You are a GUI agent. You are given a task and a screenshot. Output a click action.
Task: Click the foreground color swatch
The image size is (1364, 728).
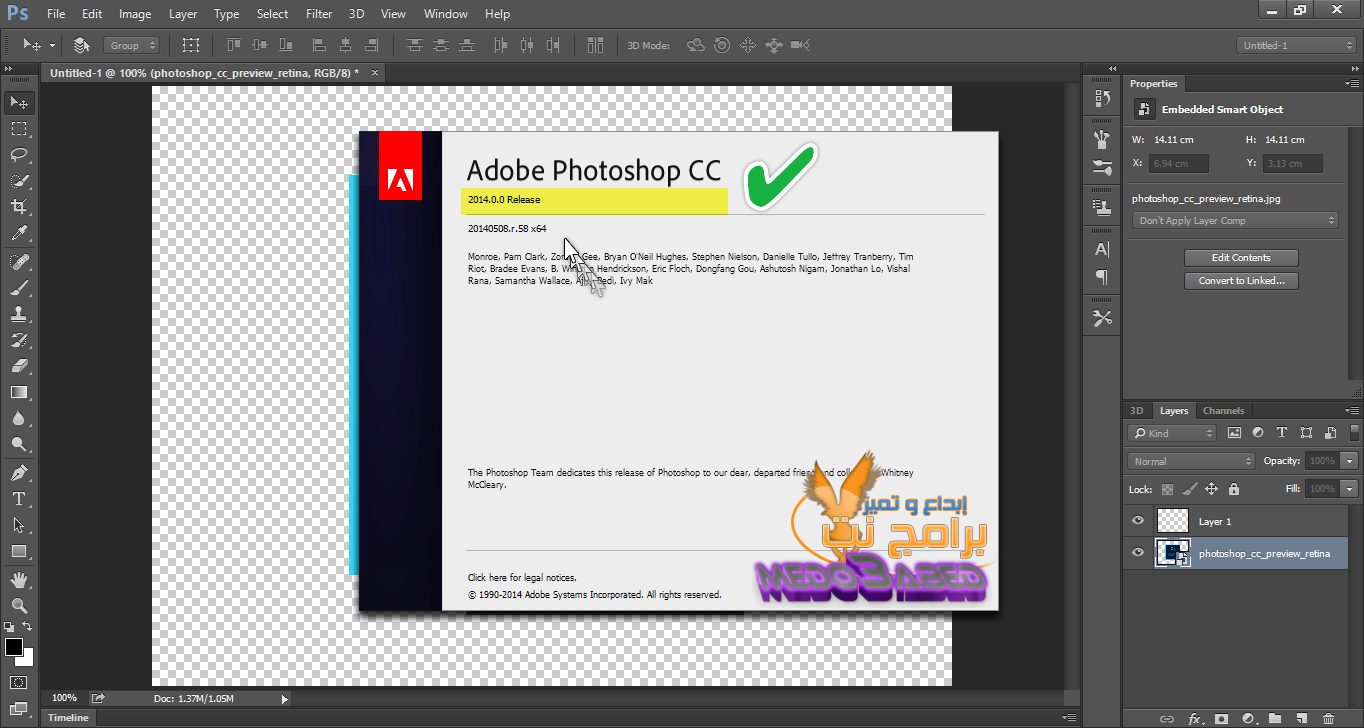pos(14,647)
